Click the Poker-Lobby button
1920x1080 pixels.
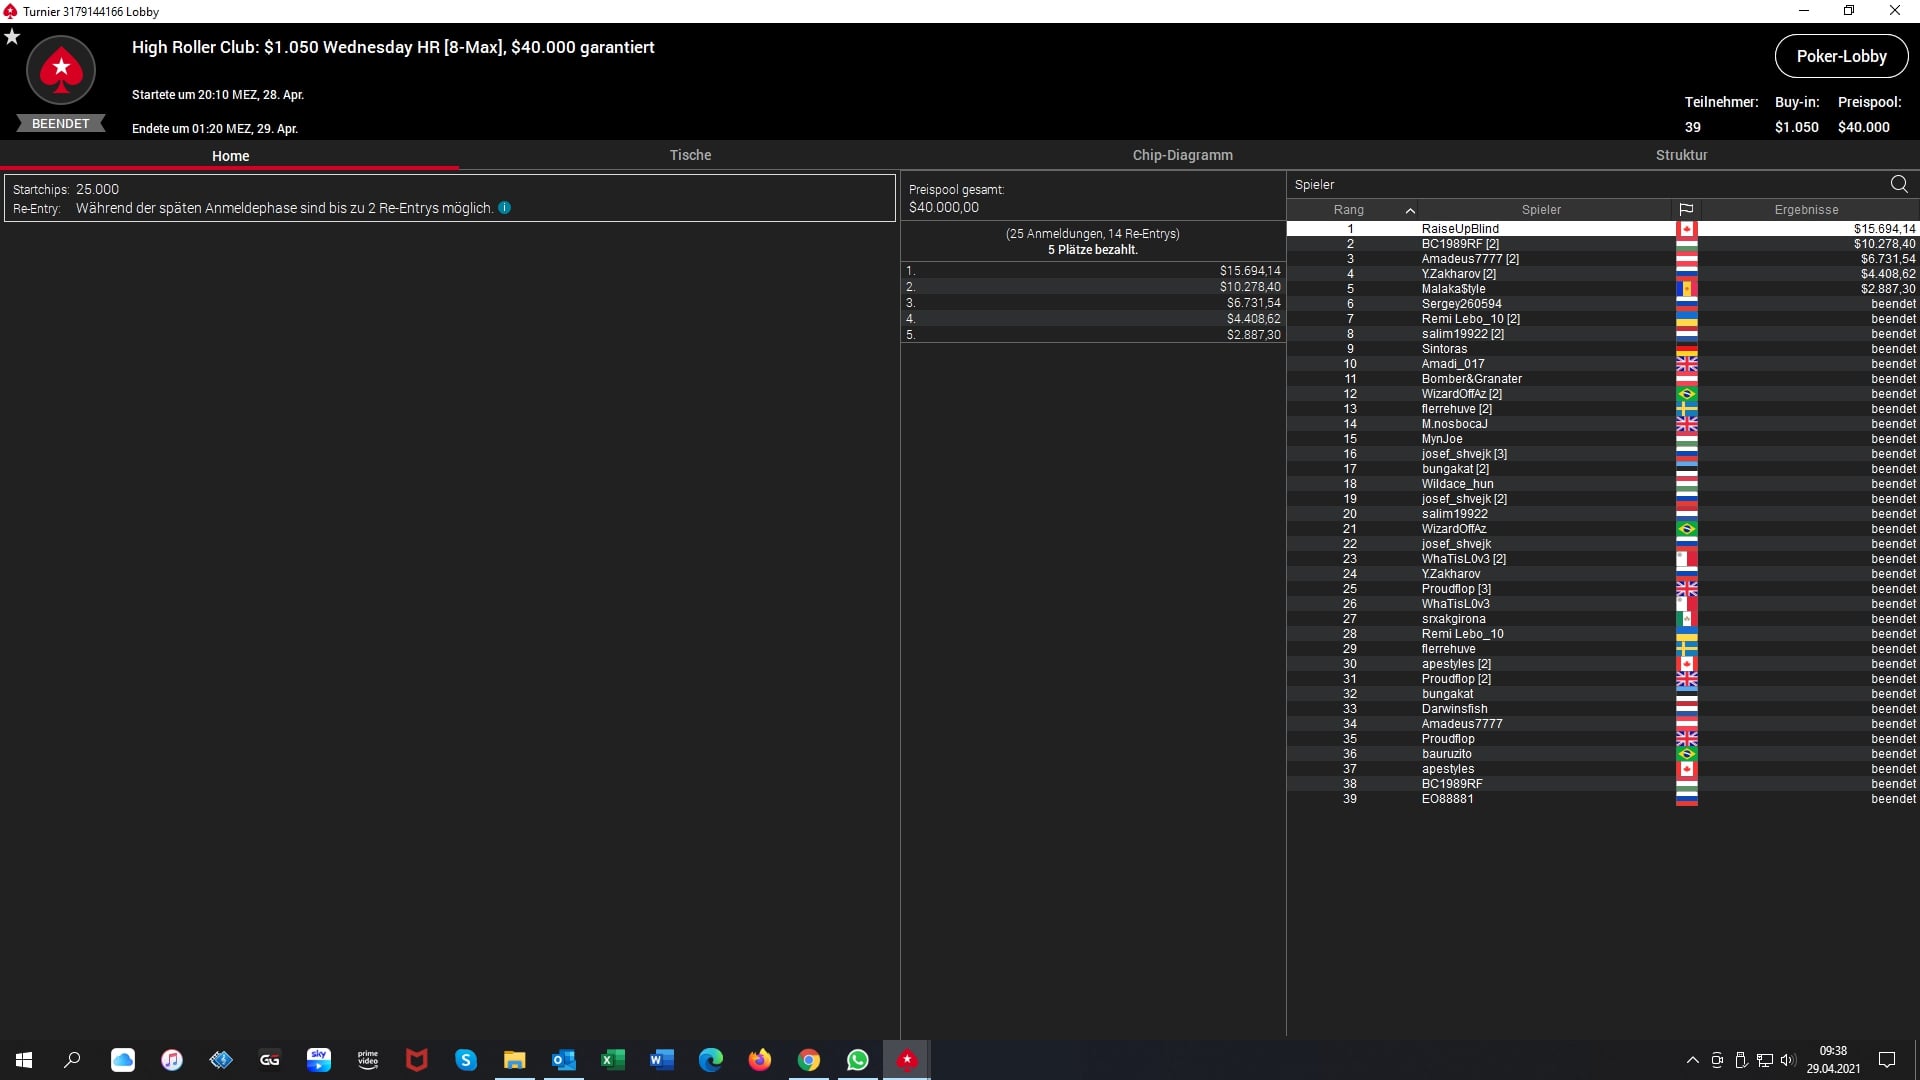tap(1841, 56)
